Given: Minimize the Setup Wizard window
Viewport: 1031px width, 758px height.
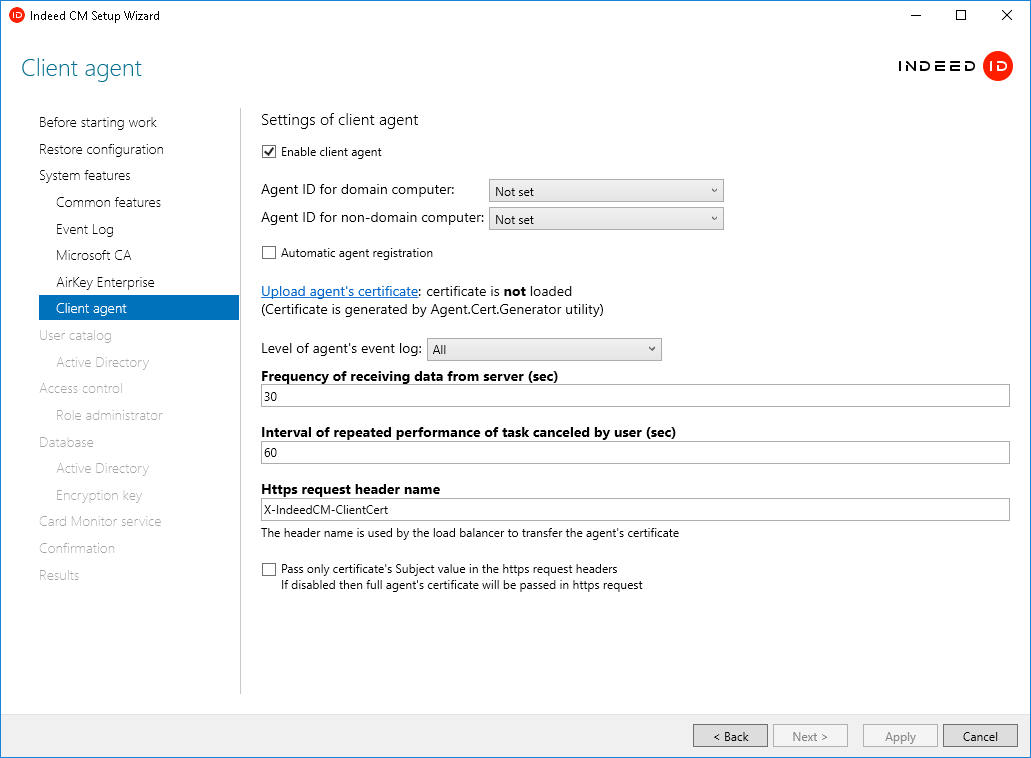Looking at the screenshot, I should [916, 15].
